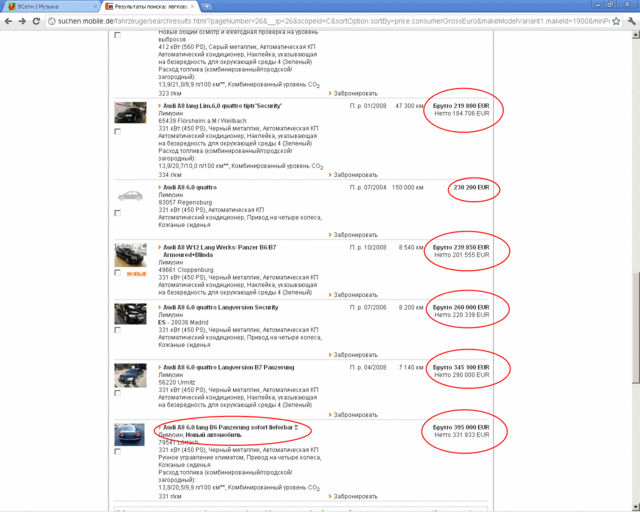This screenshot has height=512, width=640.
Task: Reload the page with the refresh icon
Action: tap(36, 21)
